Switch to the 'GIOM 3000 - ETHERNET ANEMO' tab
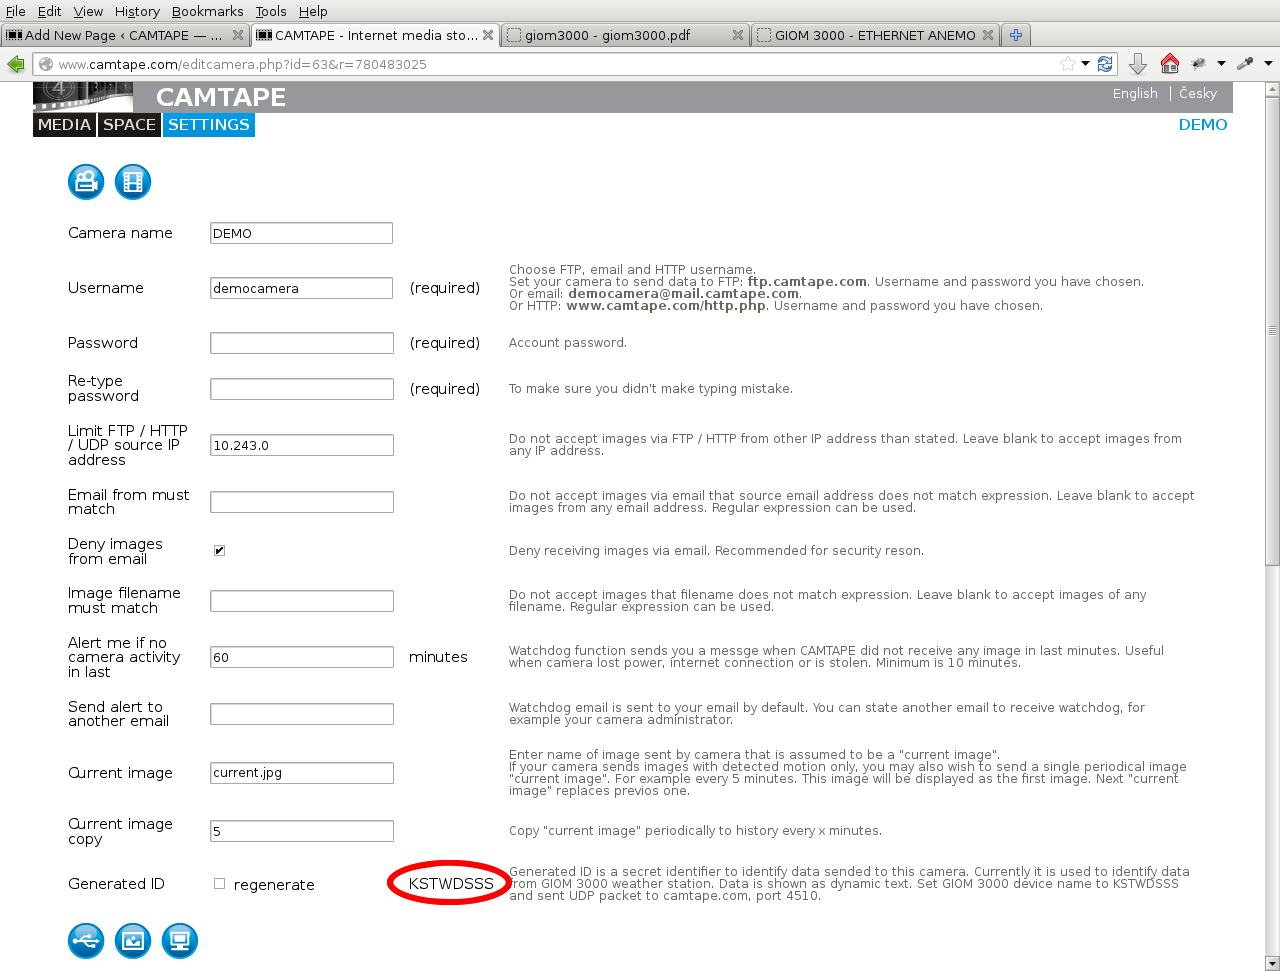Viewport: 1280px width, 971px height. point(875,35)
